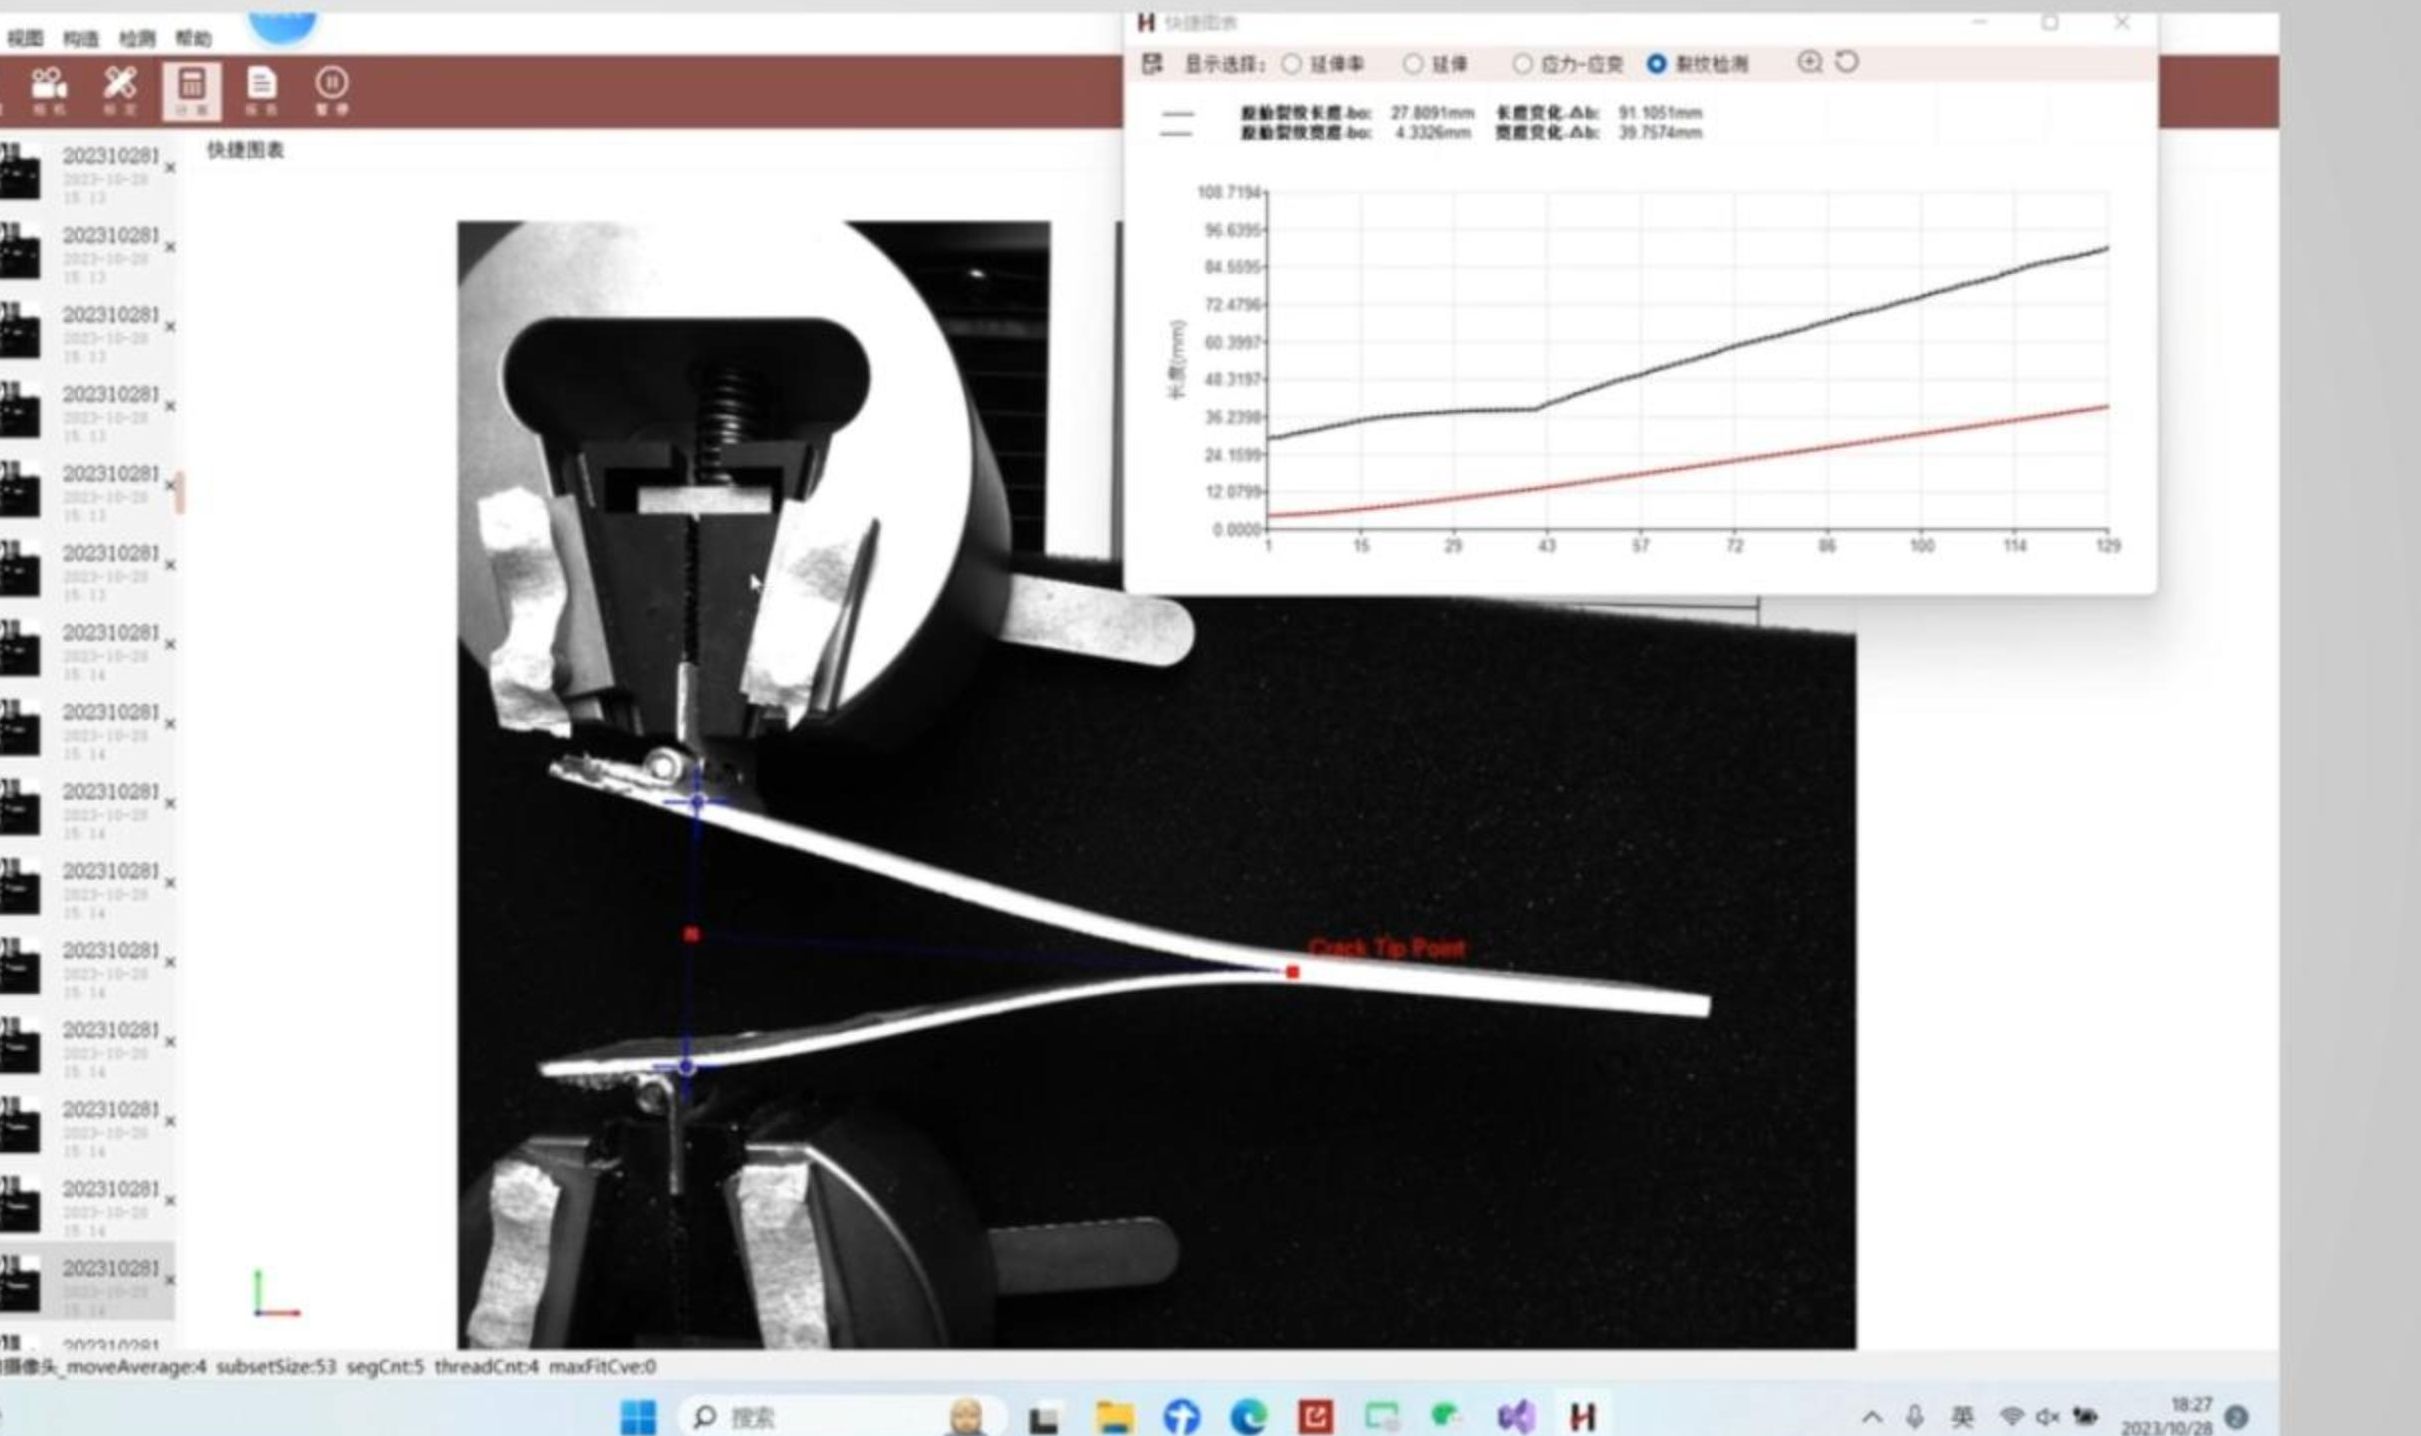Click the microphone tray icon

click(x=1915, y=1417)
